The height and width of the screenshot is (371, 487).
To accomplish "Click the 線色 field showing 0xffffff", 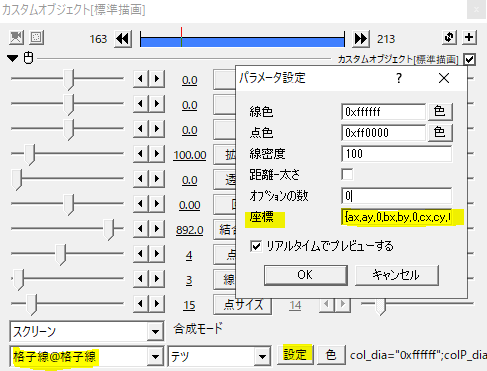I will pos(383,112).
